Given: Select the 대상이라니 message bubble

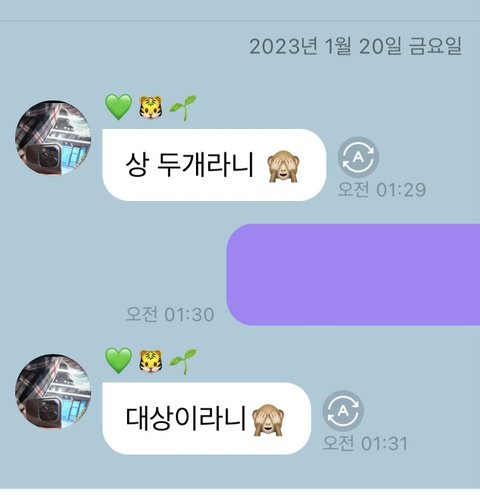Looking at the screenshot, I should tap(206, 419).
